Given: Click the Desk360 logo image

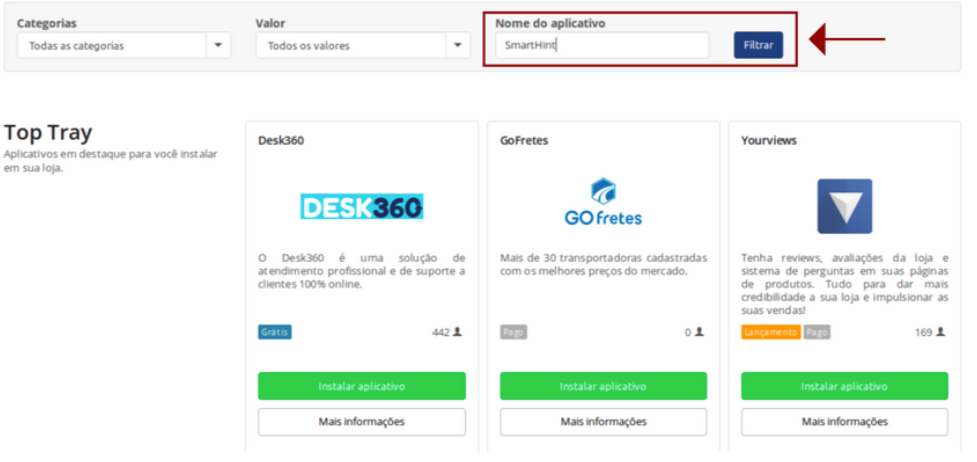Looking at the screenshot, I should pos(361,206).
